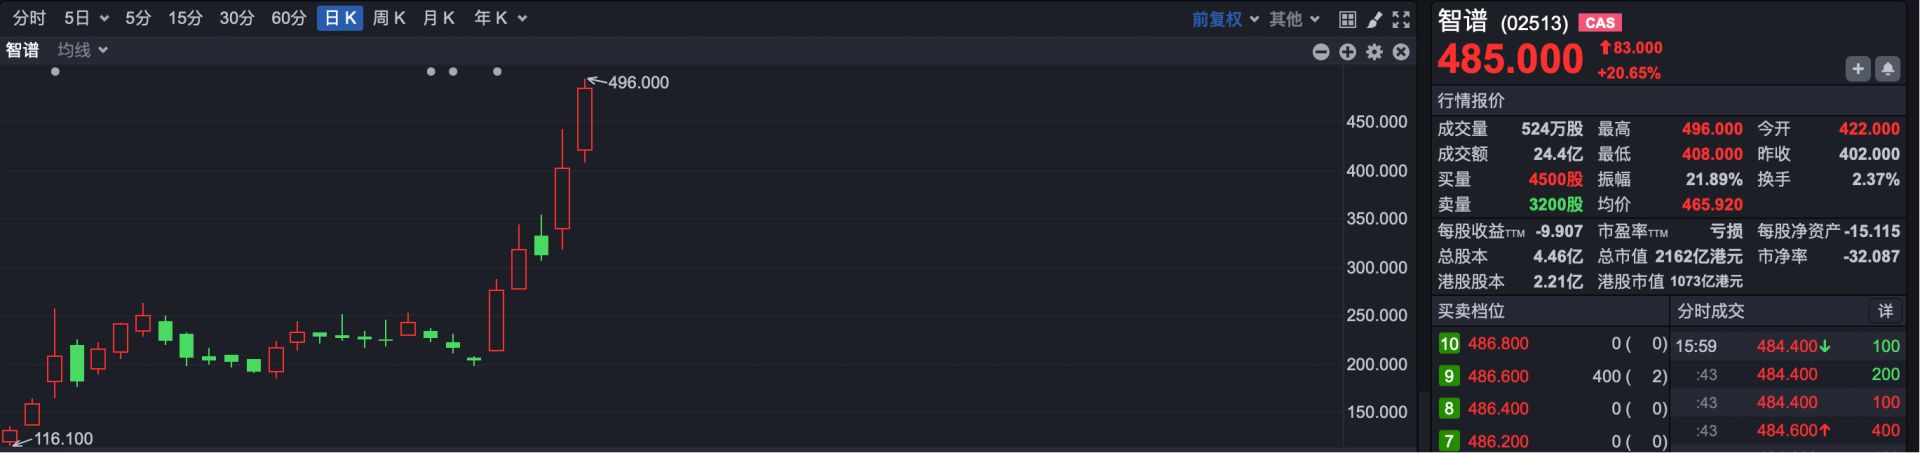The height and width of the screenshot is (453, 1920).
Task: Open the 前复权 adjustment dropdown
Action: (1225, 19)
